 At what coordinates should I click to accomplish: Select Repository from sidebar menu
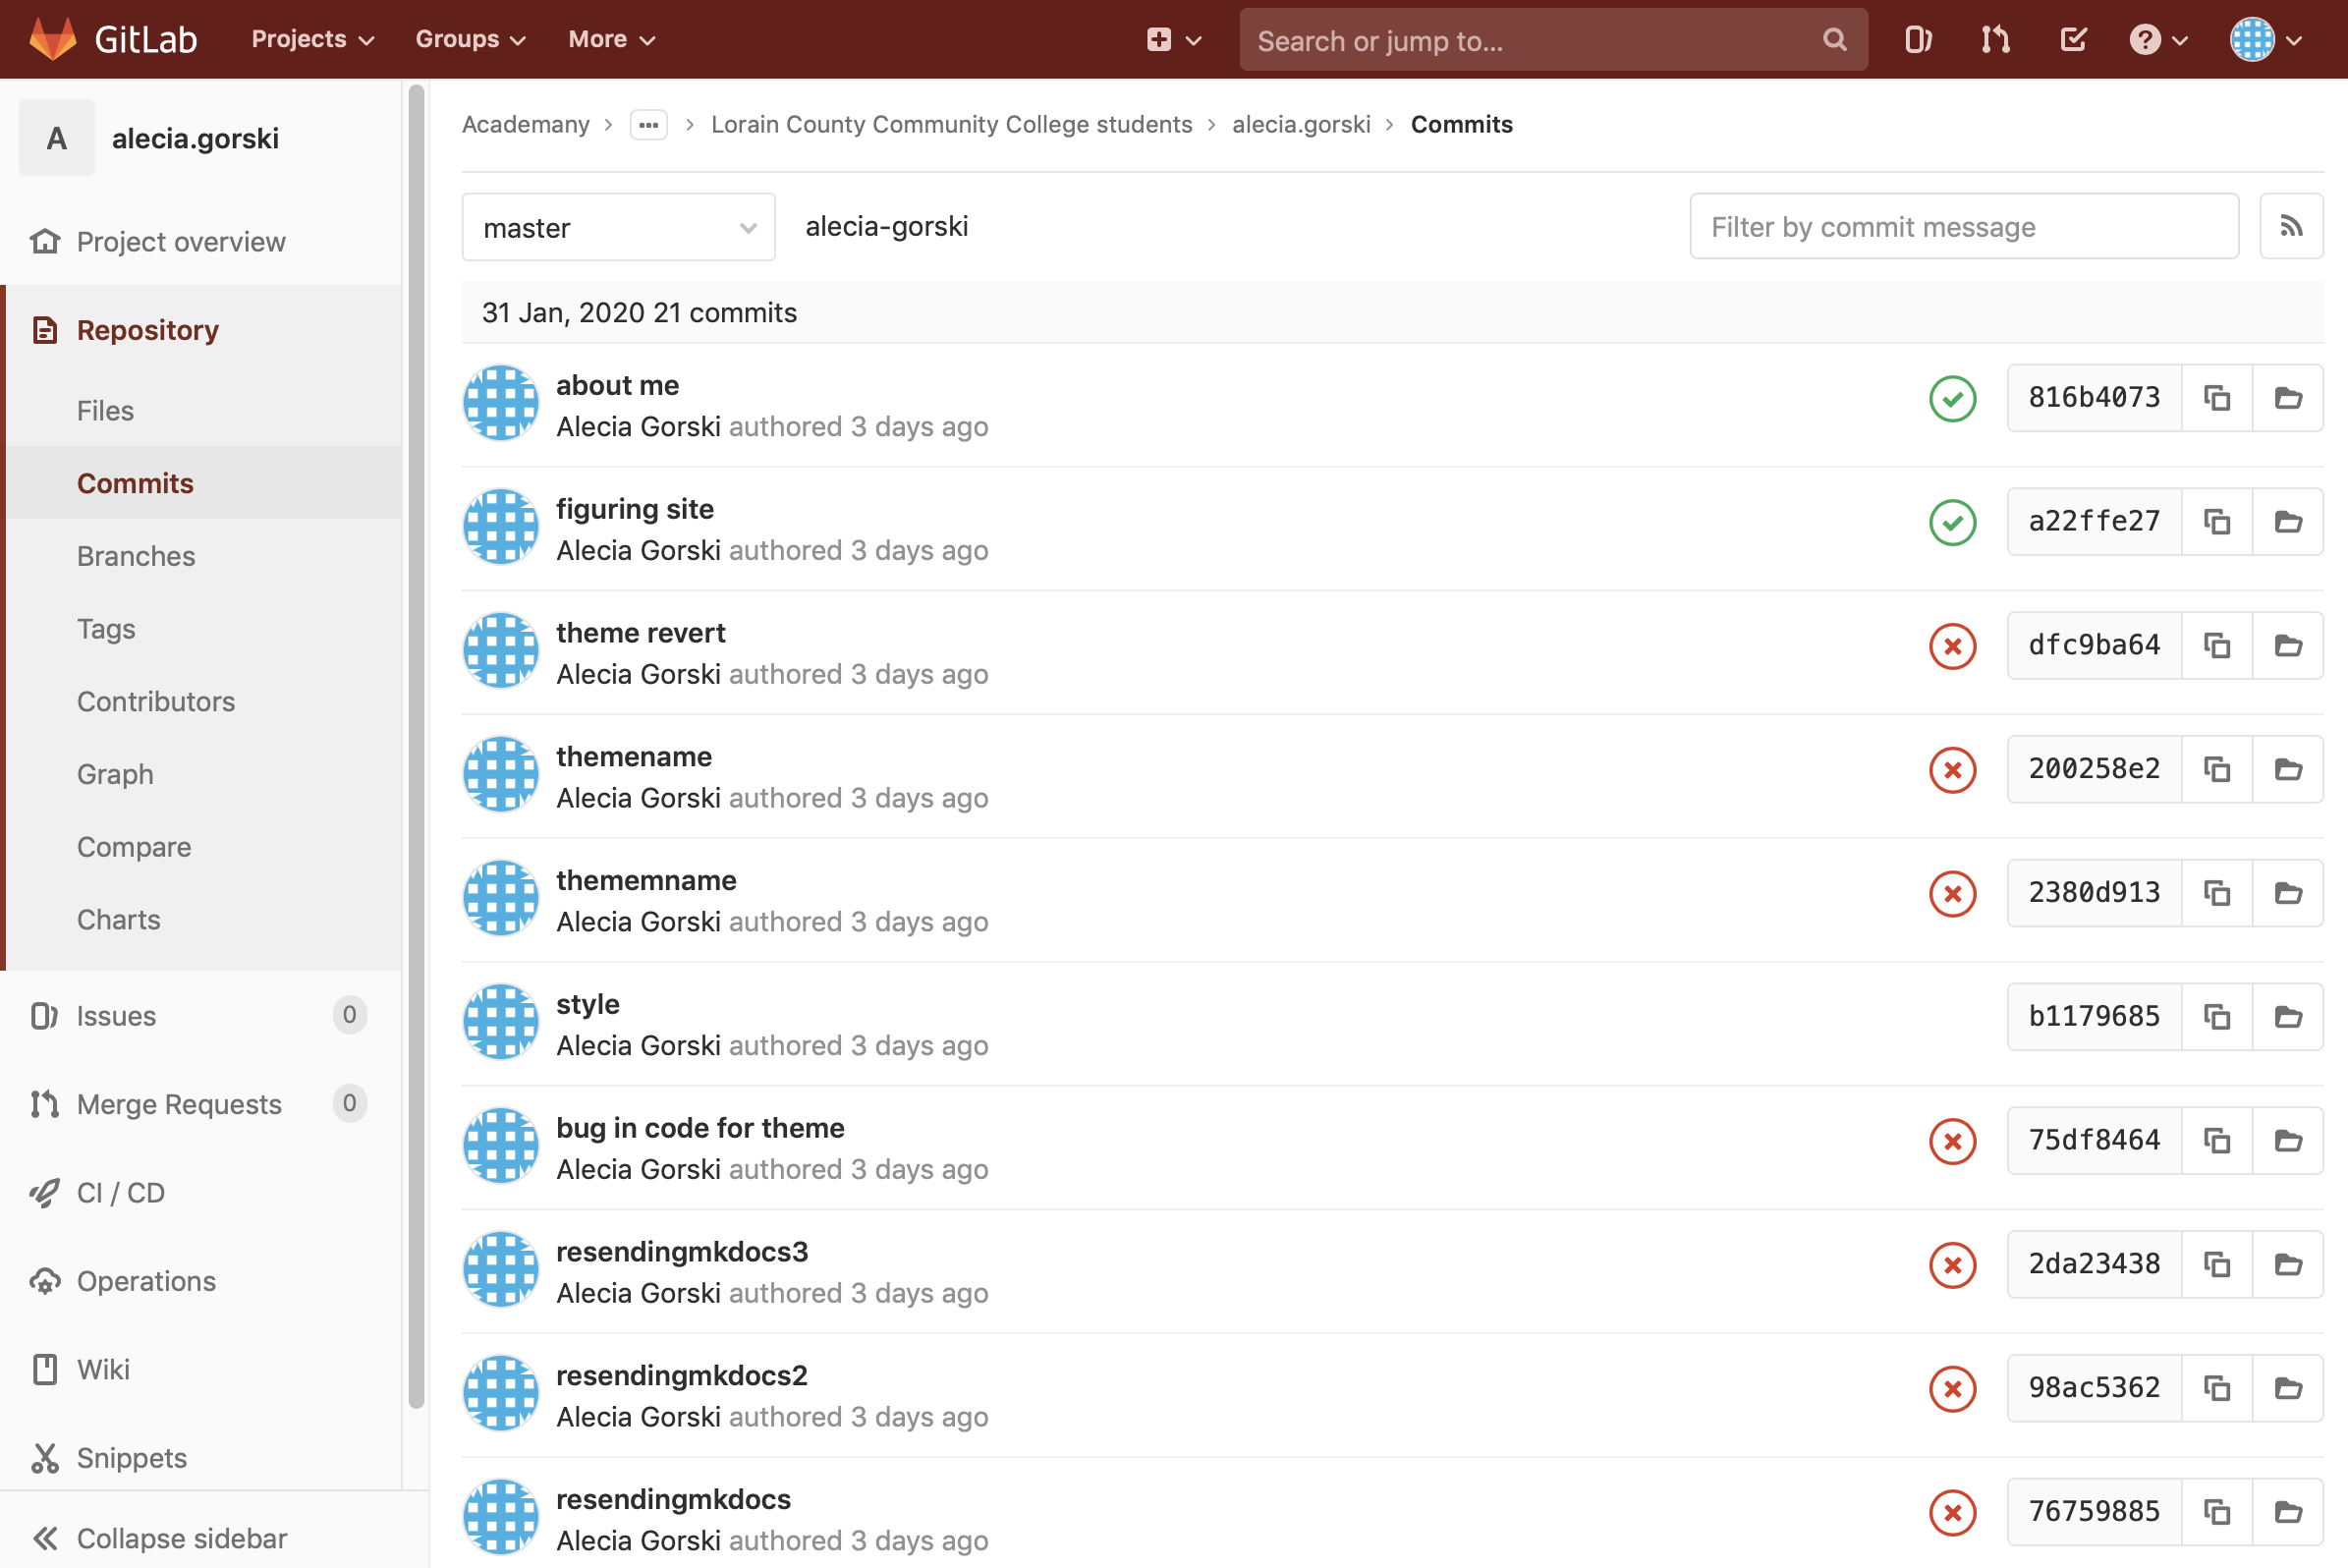coord(147,327)
